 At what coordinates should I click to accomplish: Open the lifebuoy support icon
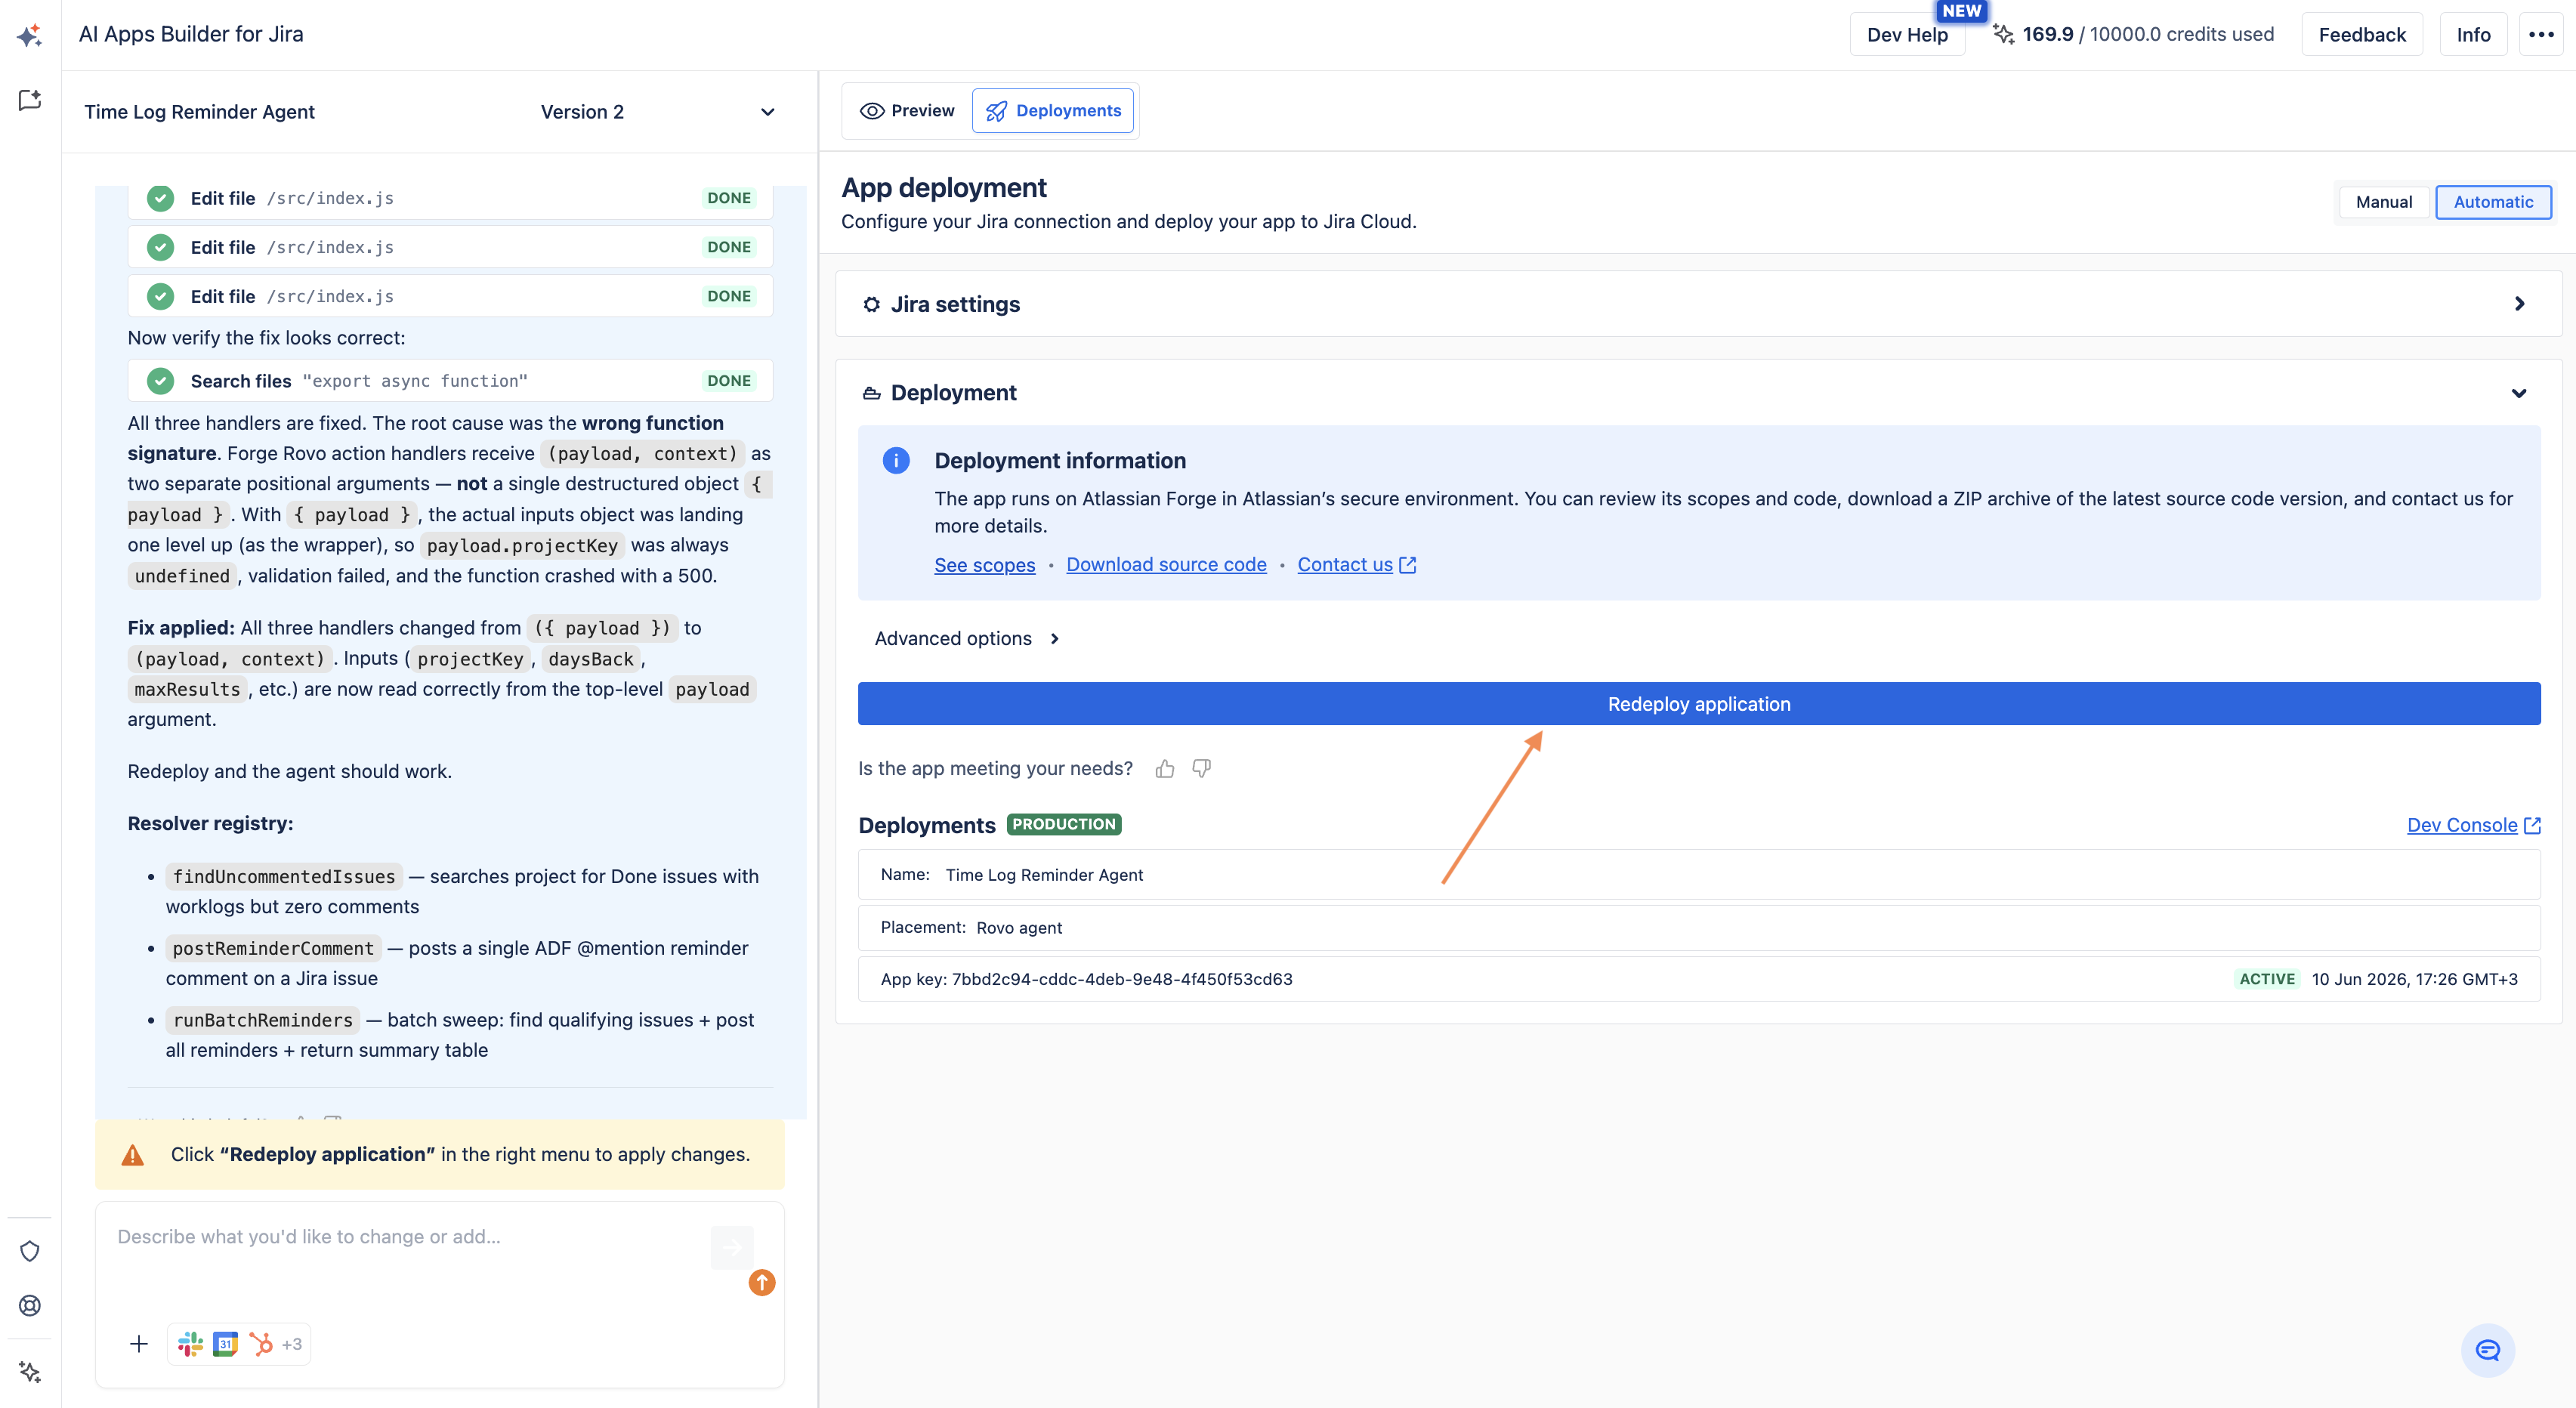tap(30, 1305)
